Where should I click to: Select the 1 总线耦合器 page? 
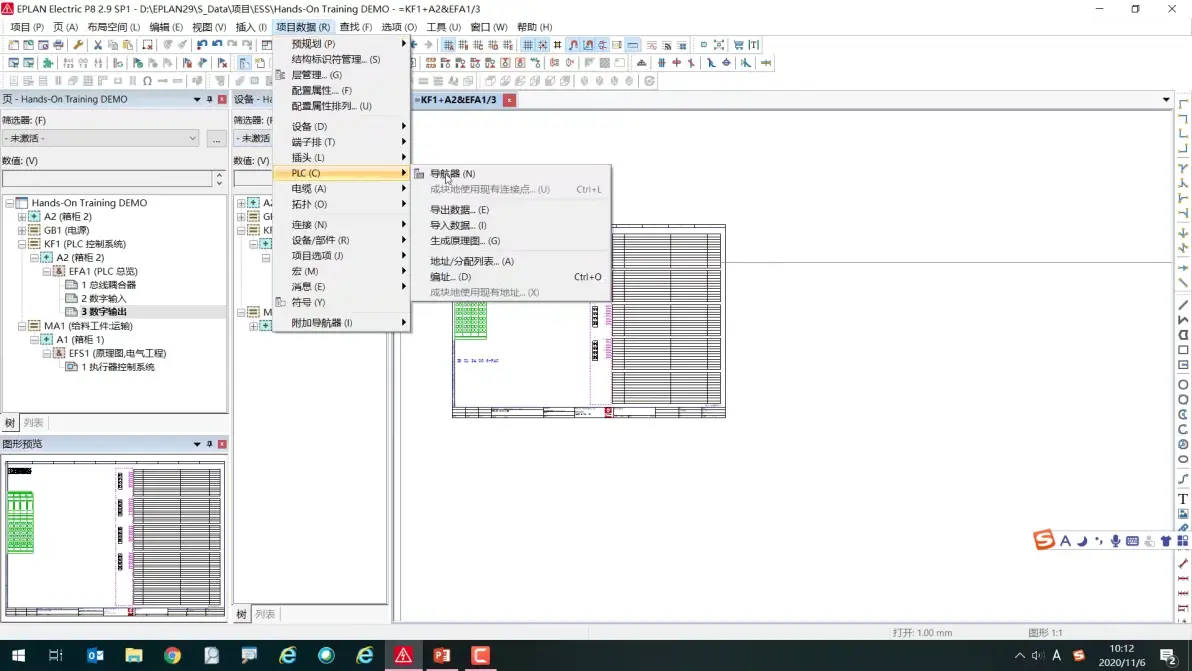click(x=109, y=285)
